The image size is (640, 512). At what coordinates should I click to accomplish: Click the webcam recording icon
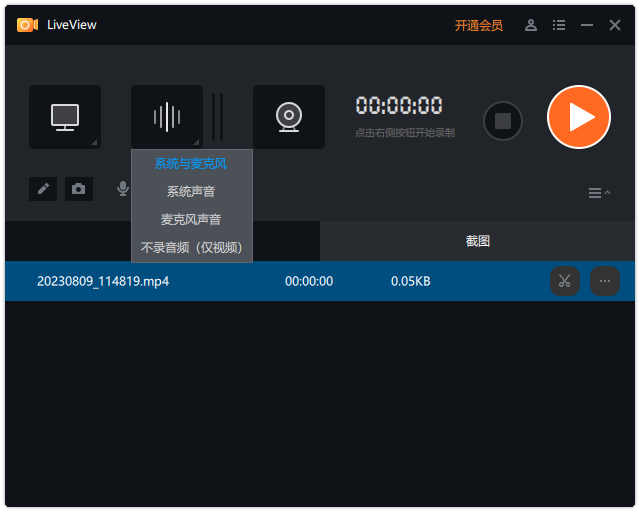point(289,117)
